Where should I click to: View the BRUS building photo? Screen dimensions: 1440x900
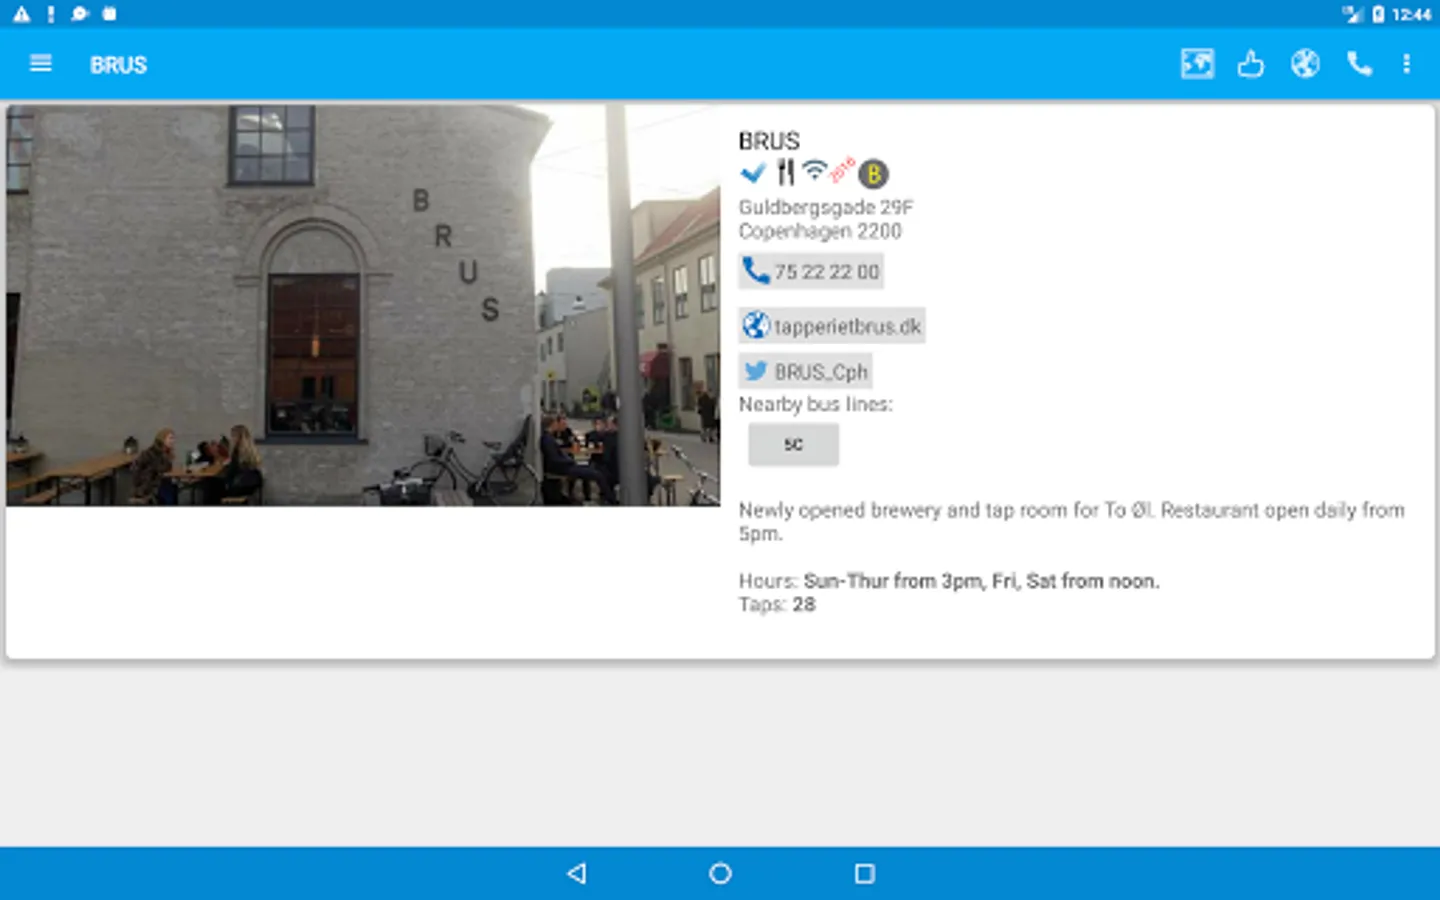[363, 305]
